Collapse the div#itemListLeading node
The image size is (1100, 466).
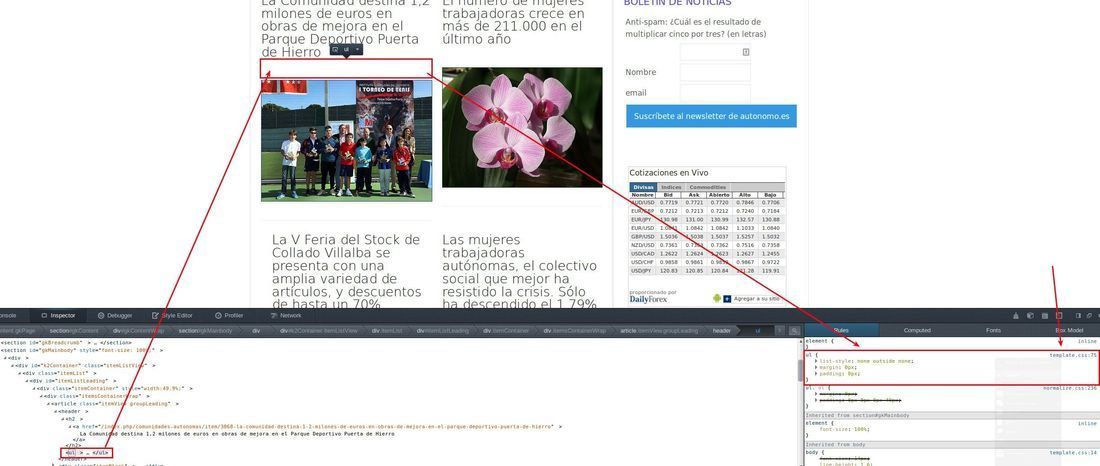(x=27, y=381)
